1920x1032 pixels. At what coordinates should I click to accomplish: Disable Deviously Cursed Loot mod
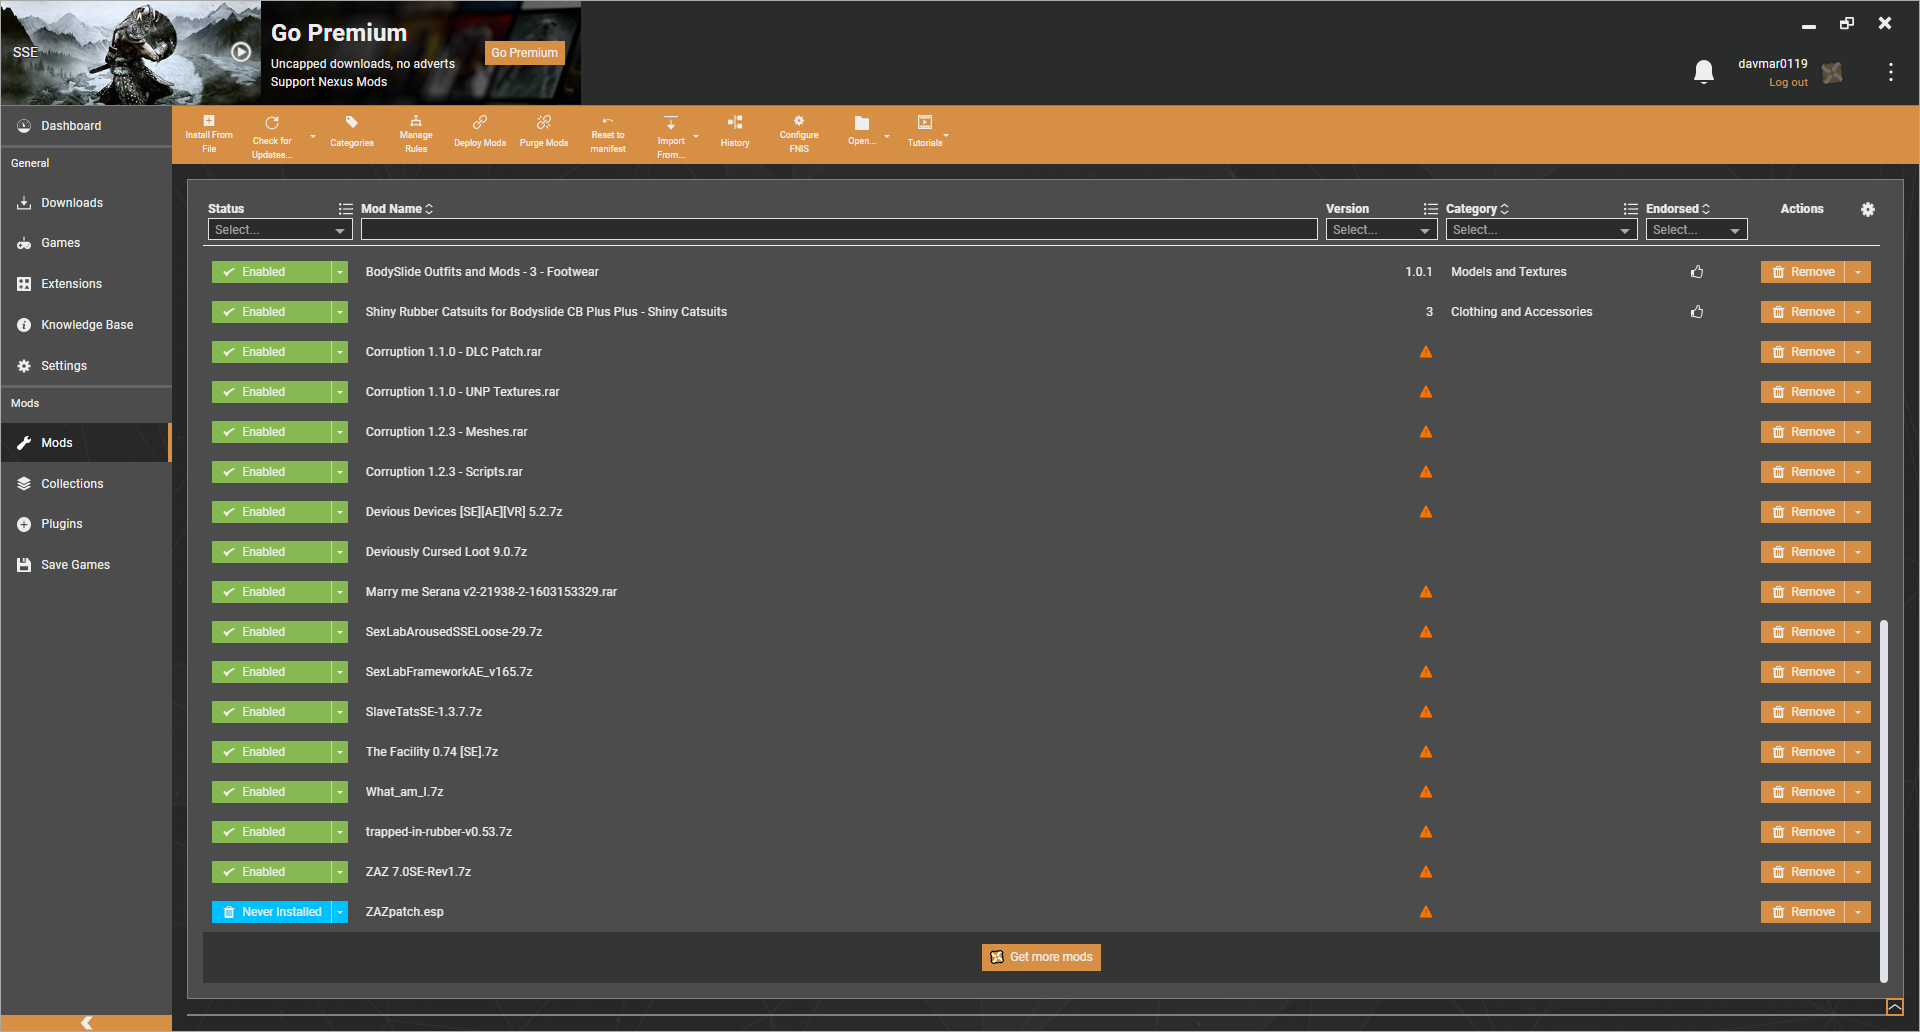271,552
